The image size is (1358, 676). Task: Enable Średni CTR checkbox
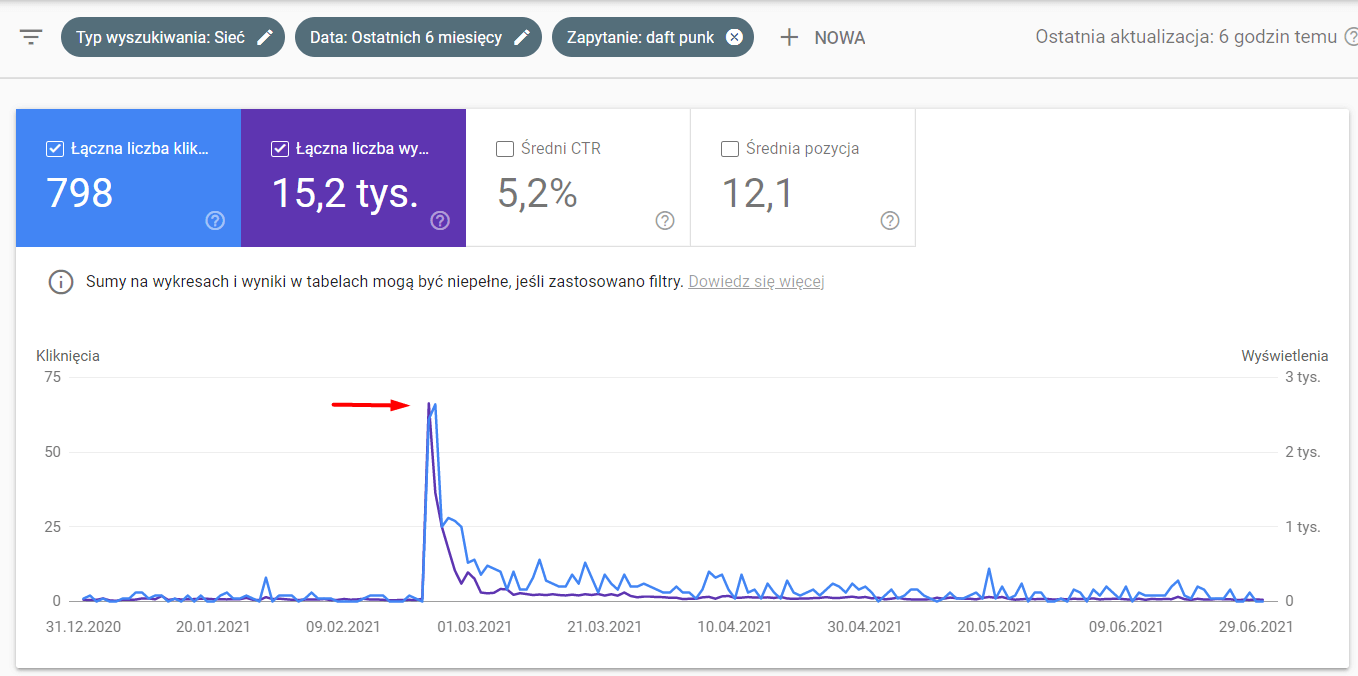(505, 149)
